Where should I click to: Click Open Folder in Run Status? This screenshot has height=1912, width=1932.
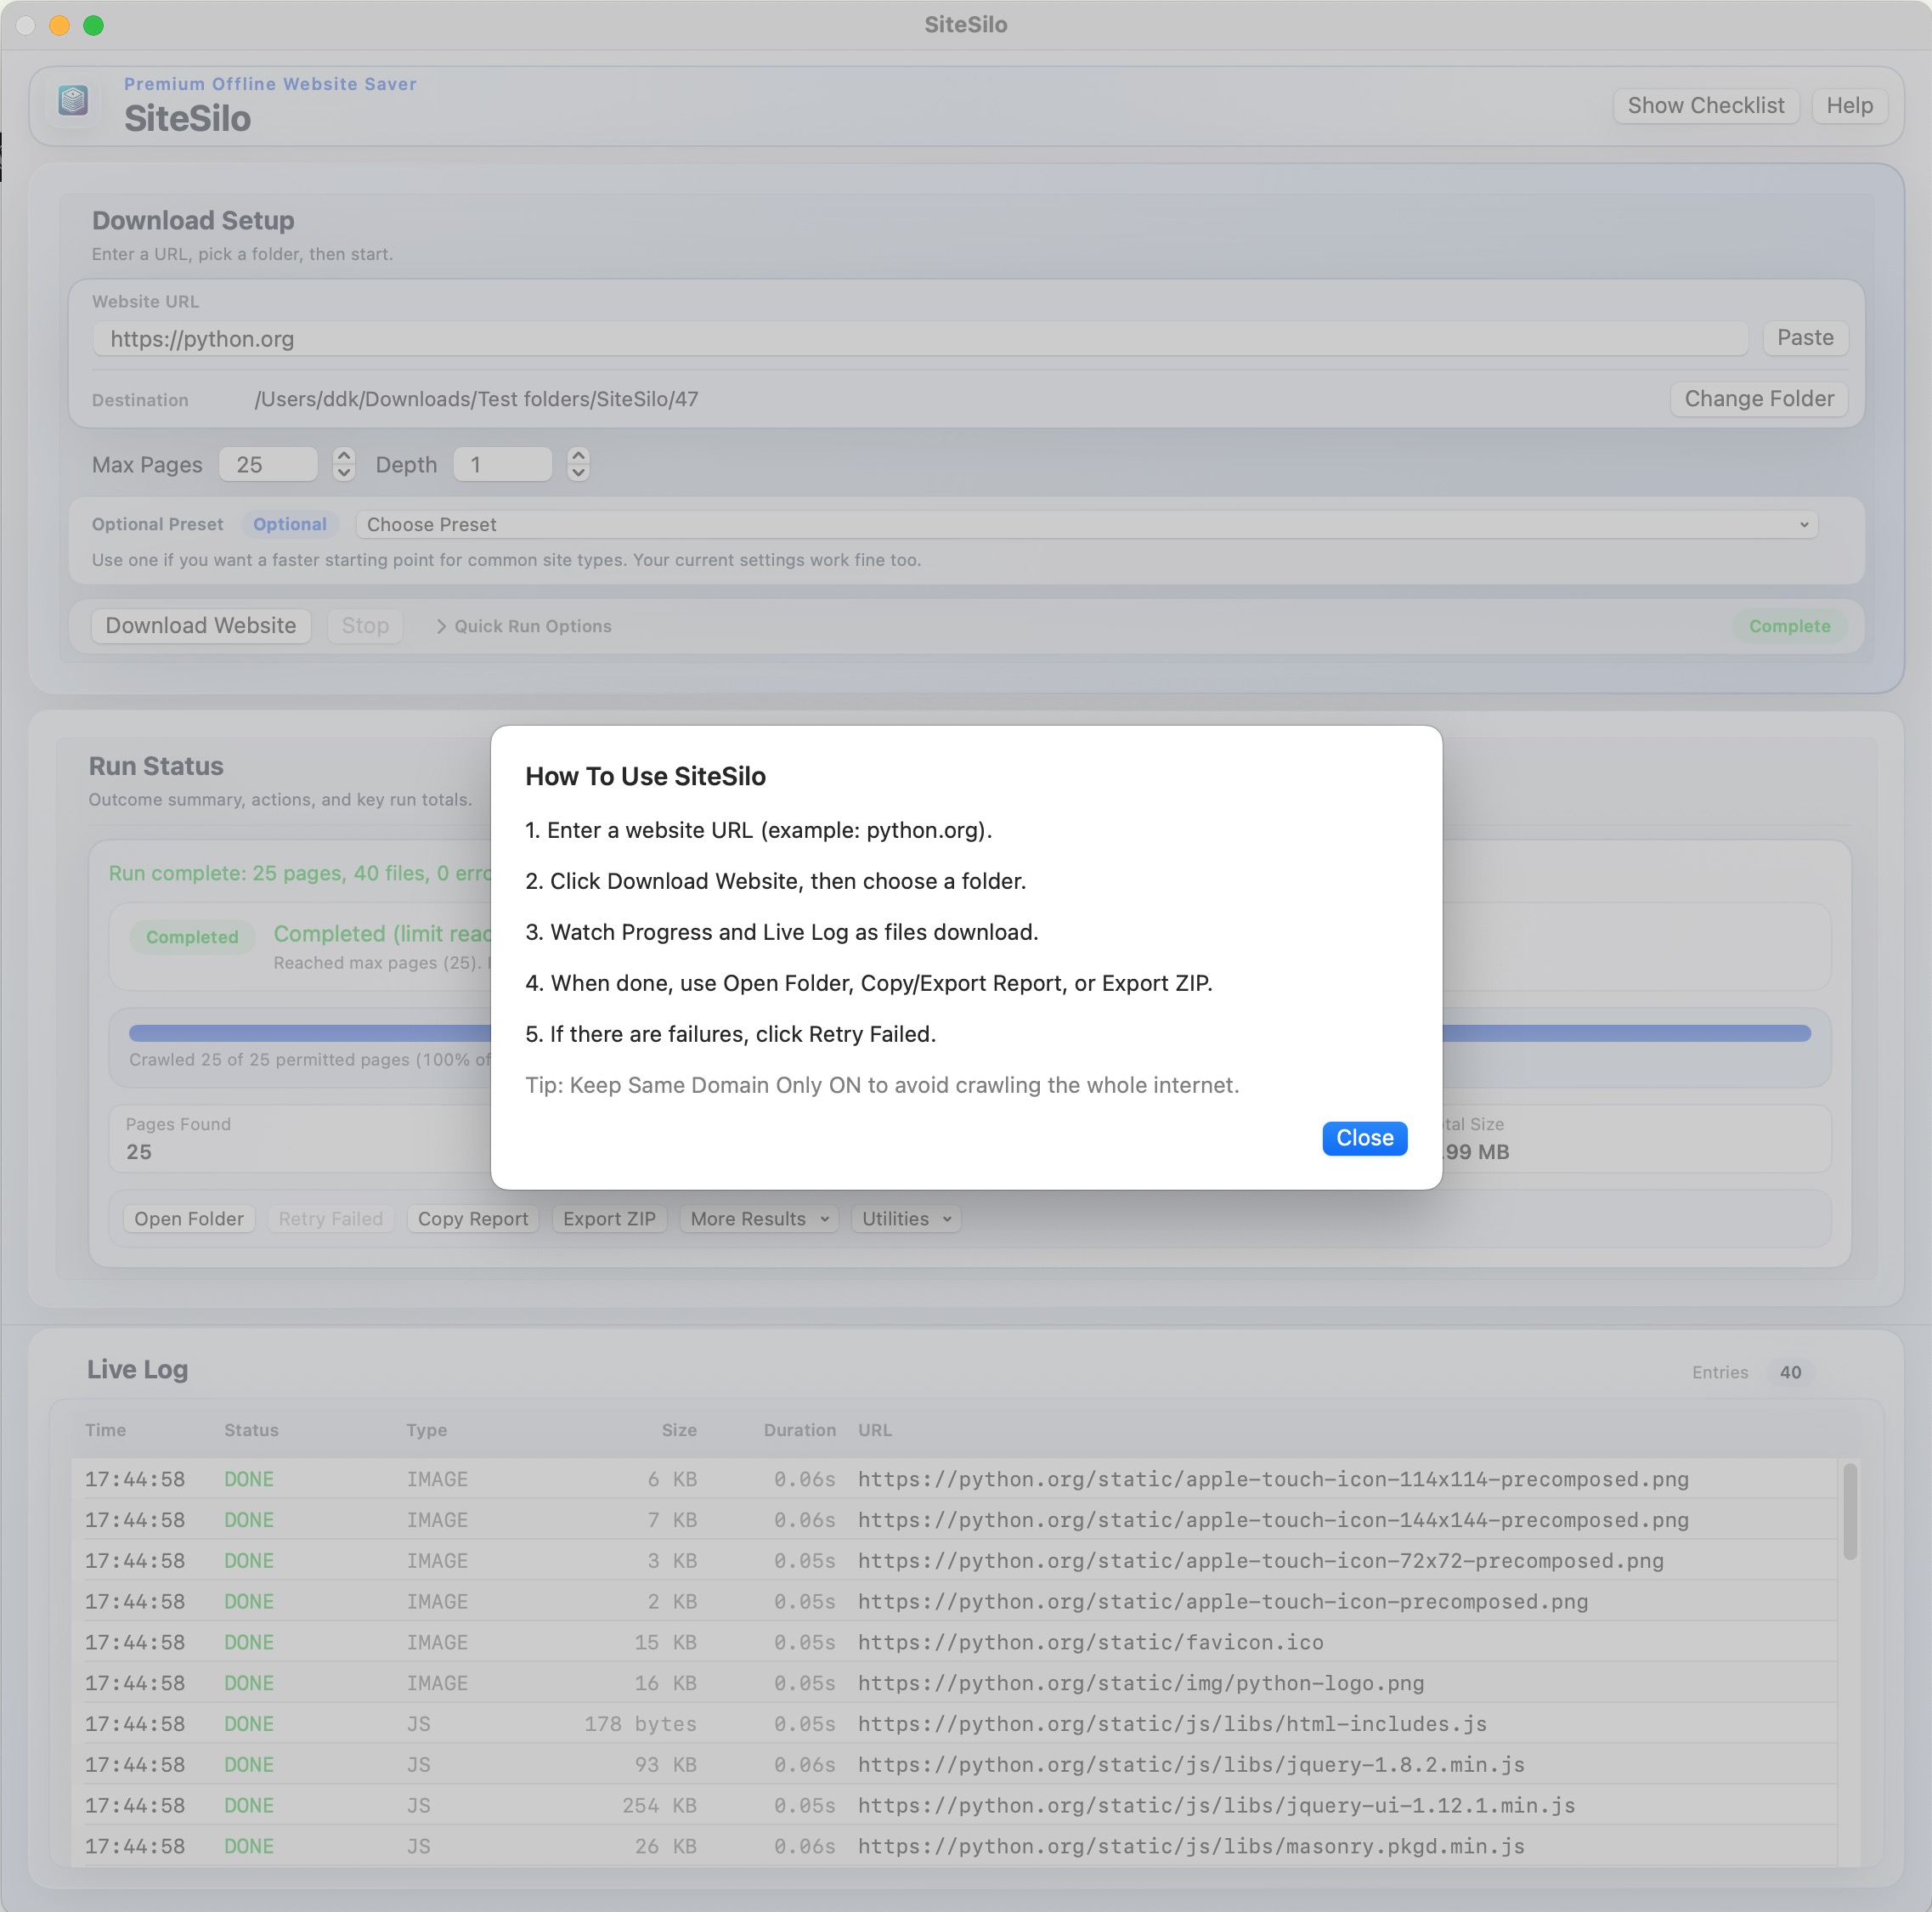pyautogui.click(x=189, y=1219)
